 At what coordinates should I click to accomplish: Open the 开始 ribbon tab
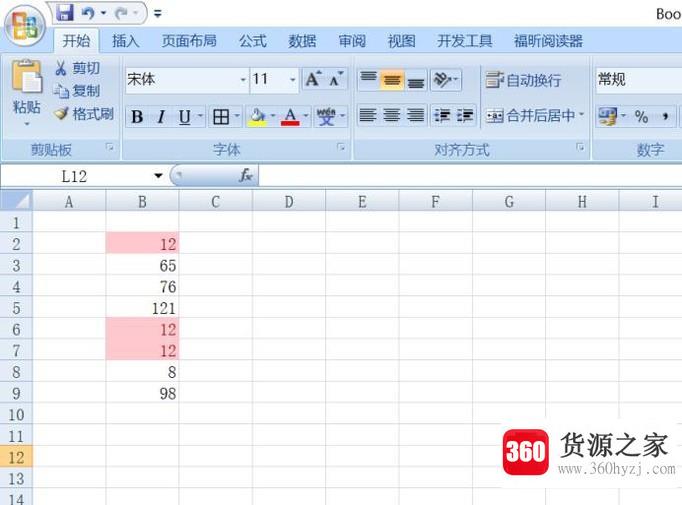tap(76, 41)
